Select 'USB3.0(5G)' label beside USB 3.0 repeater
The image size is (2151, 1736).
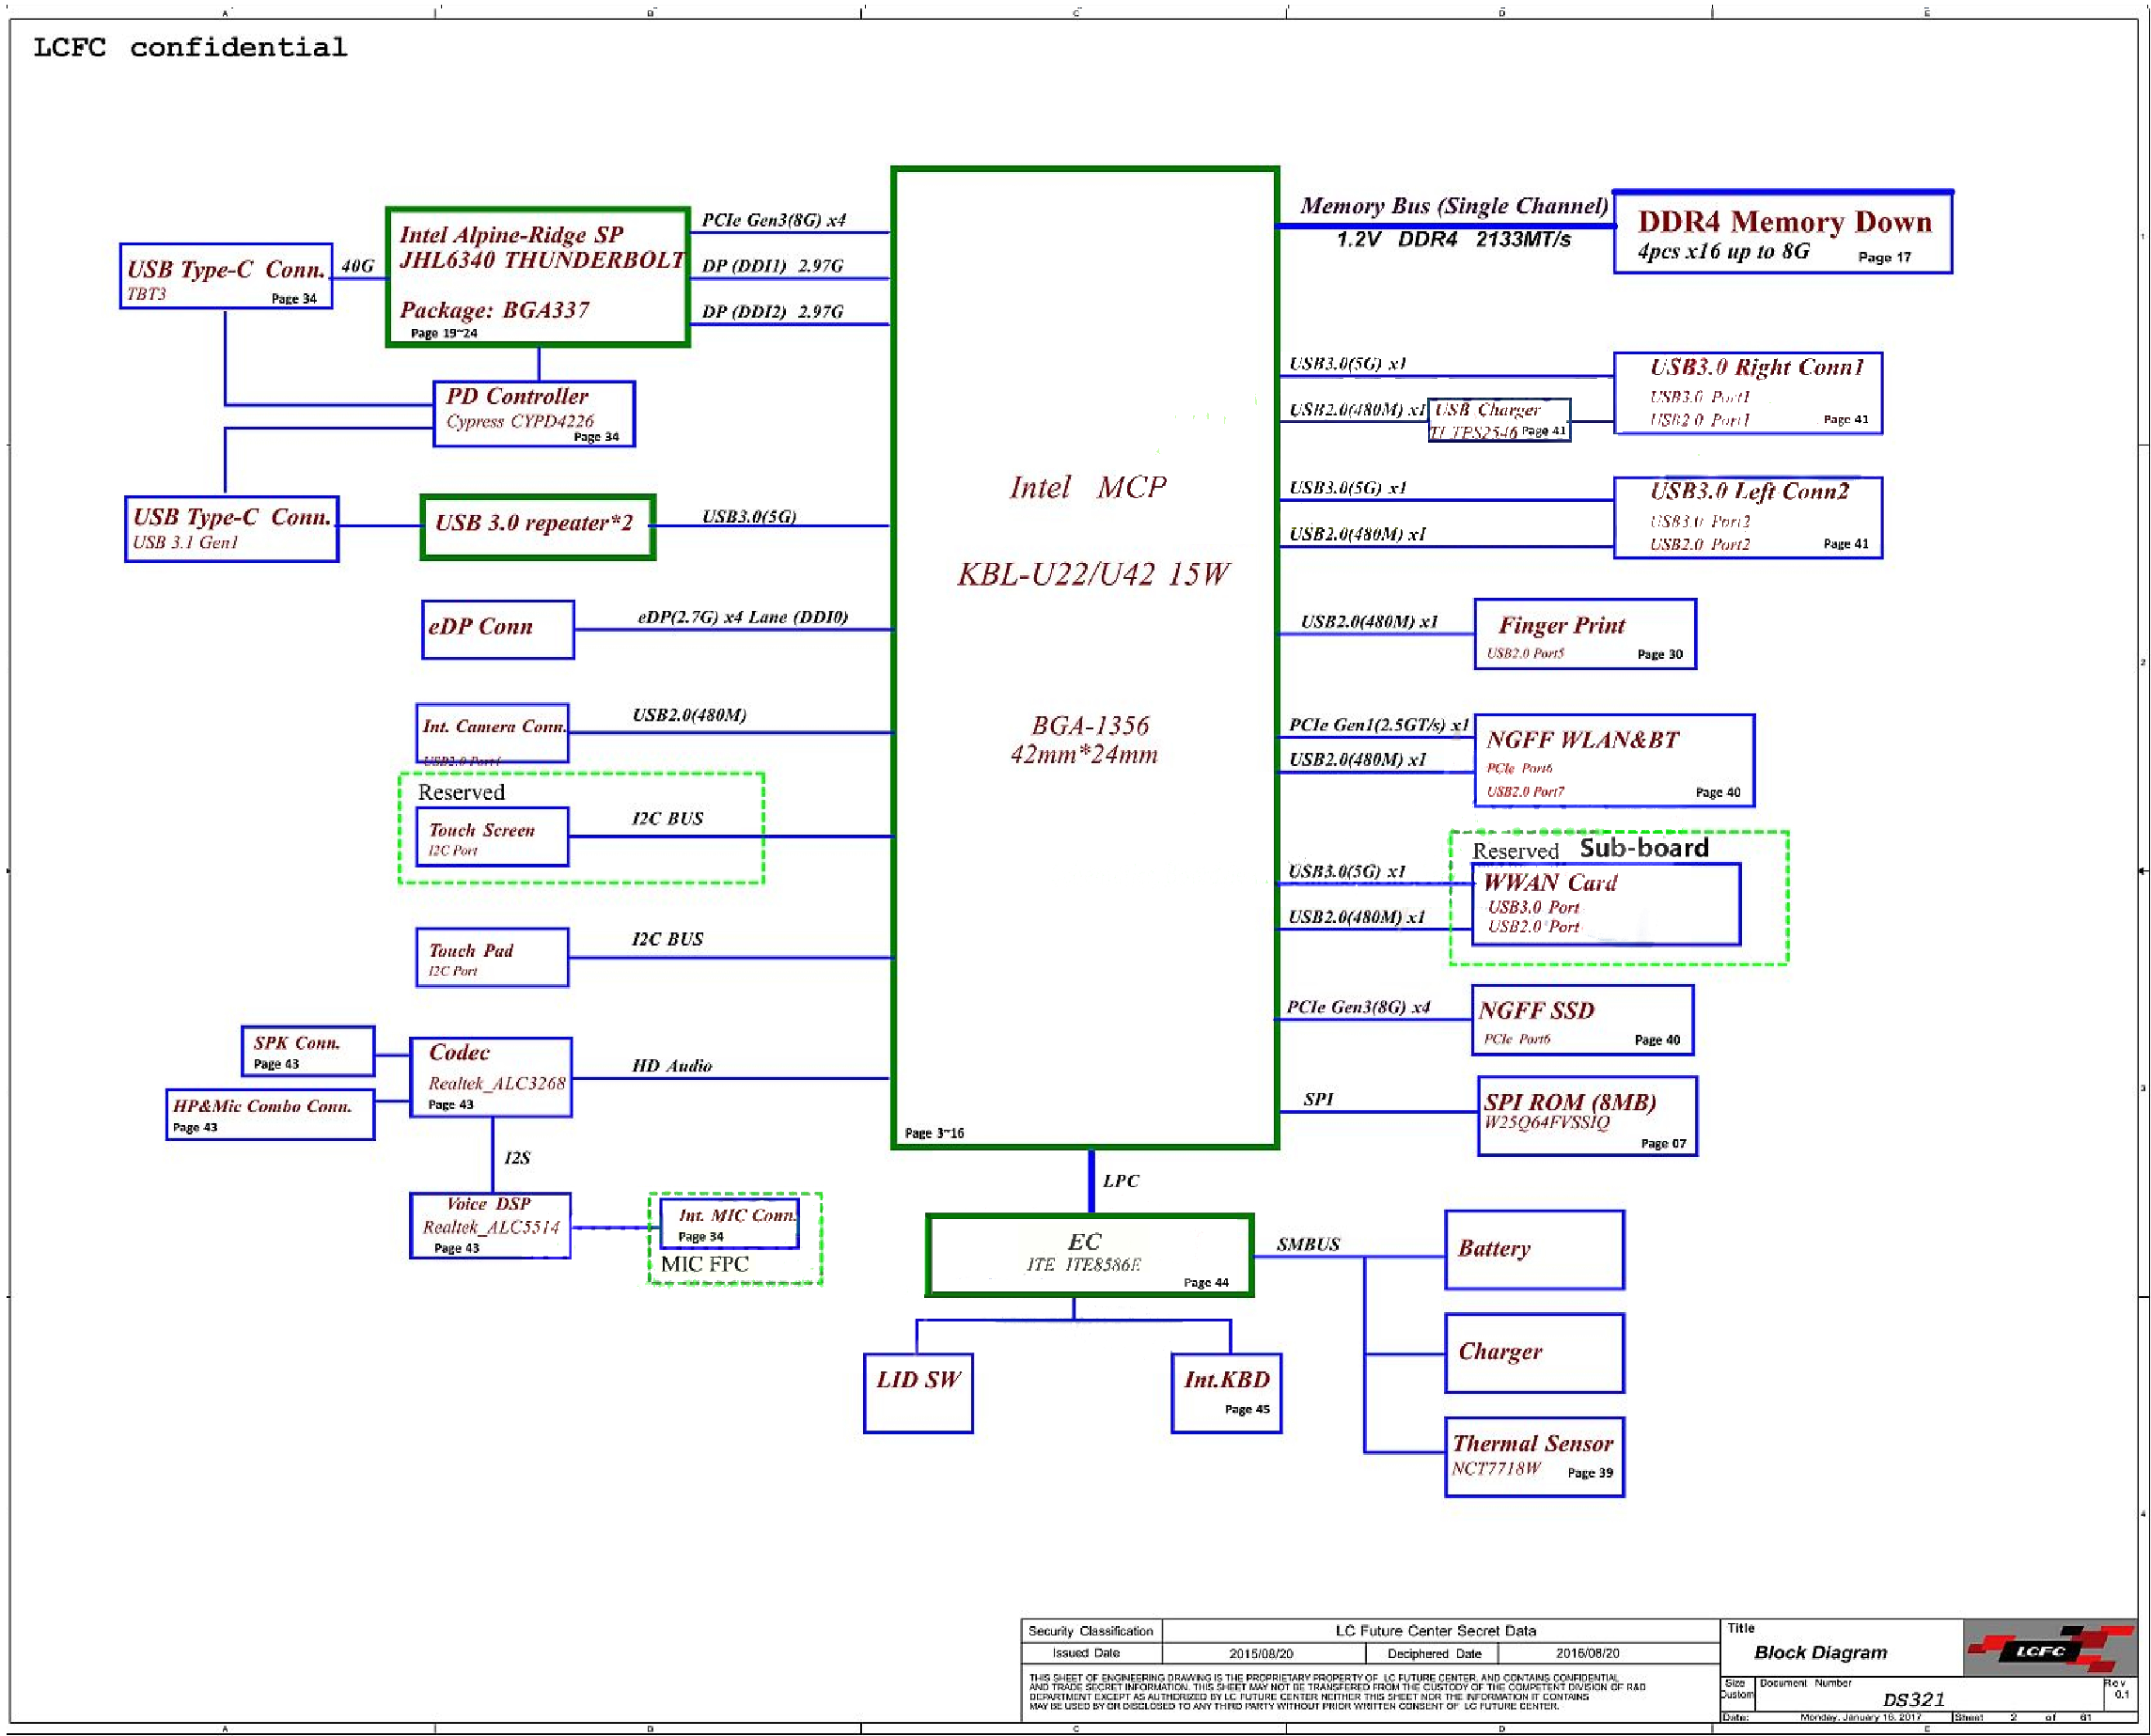(x=748, y=516)
